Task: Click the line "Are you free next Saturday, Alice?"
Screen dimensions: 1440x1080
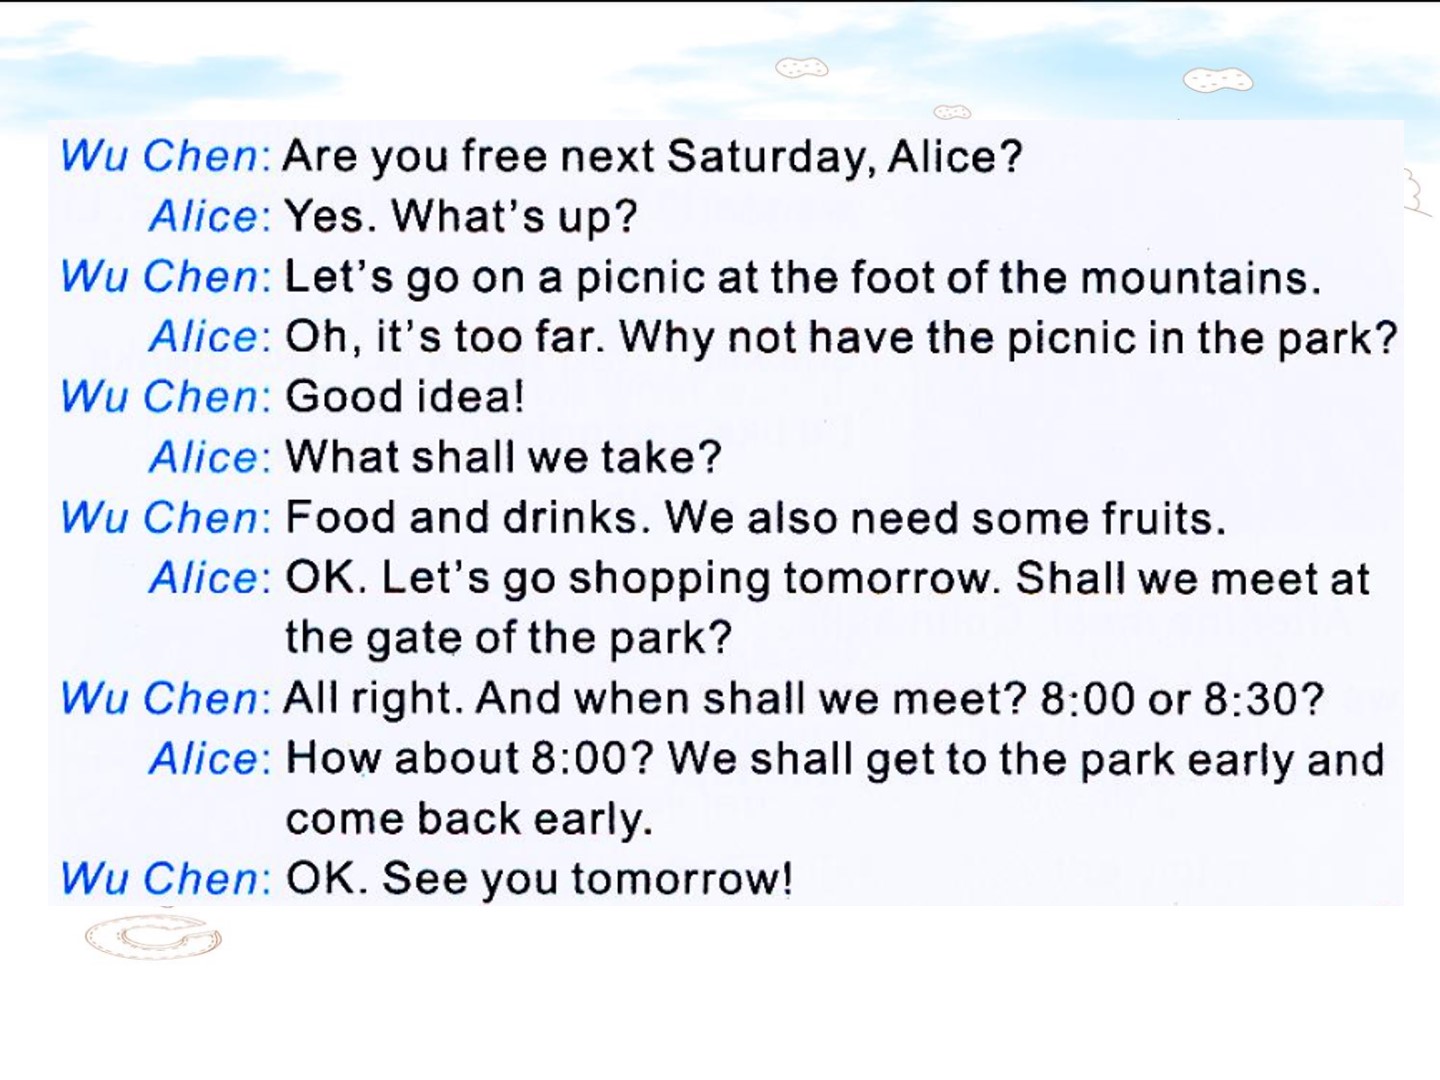Action: [652, 157]
